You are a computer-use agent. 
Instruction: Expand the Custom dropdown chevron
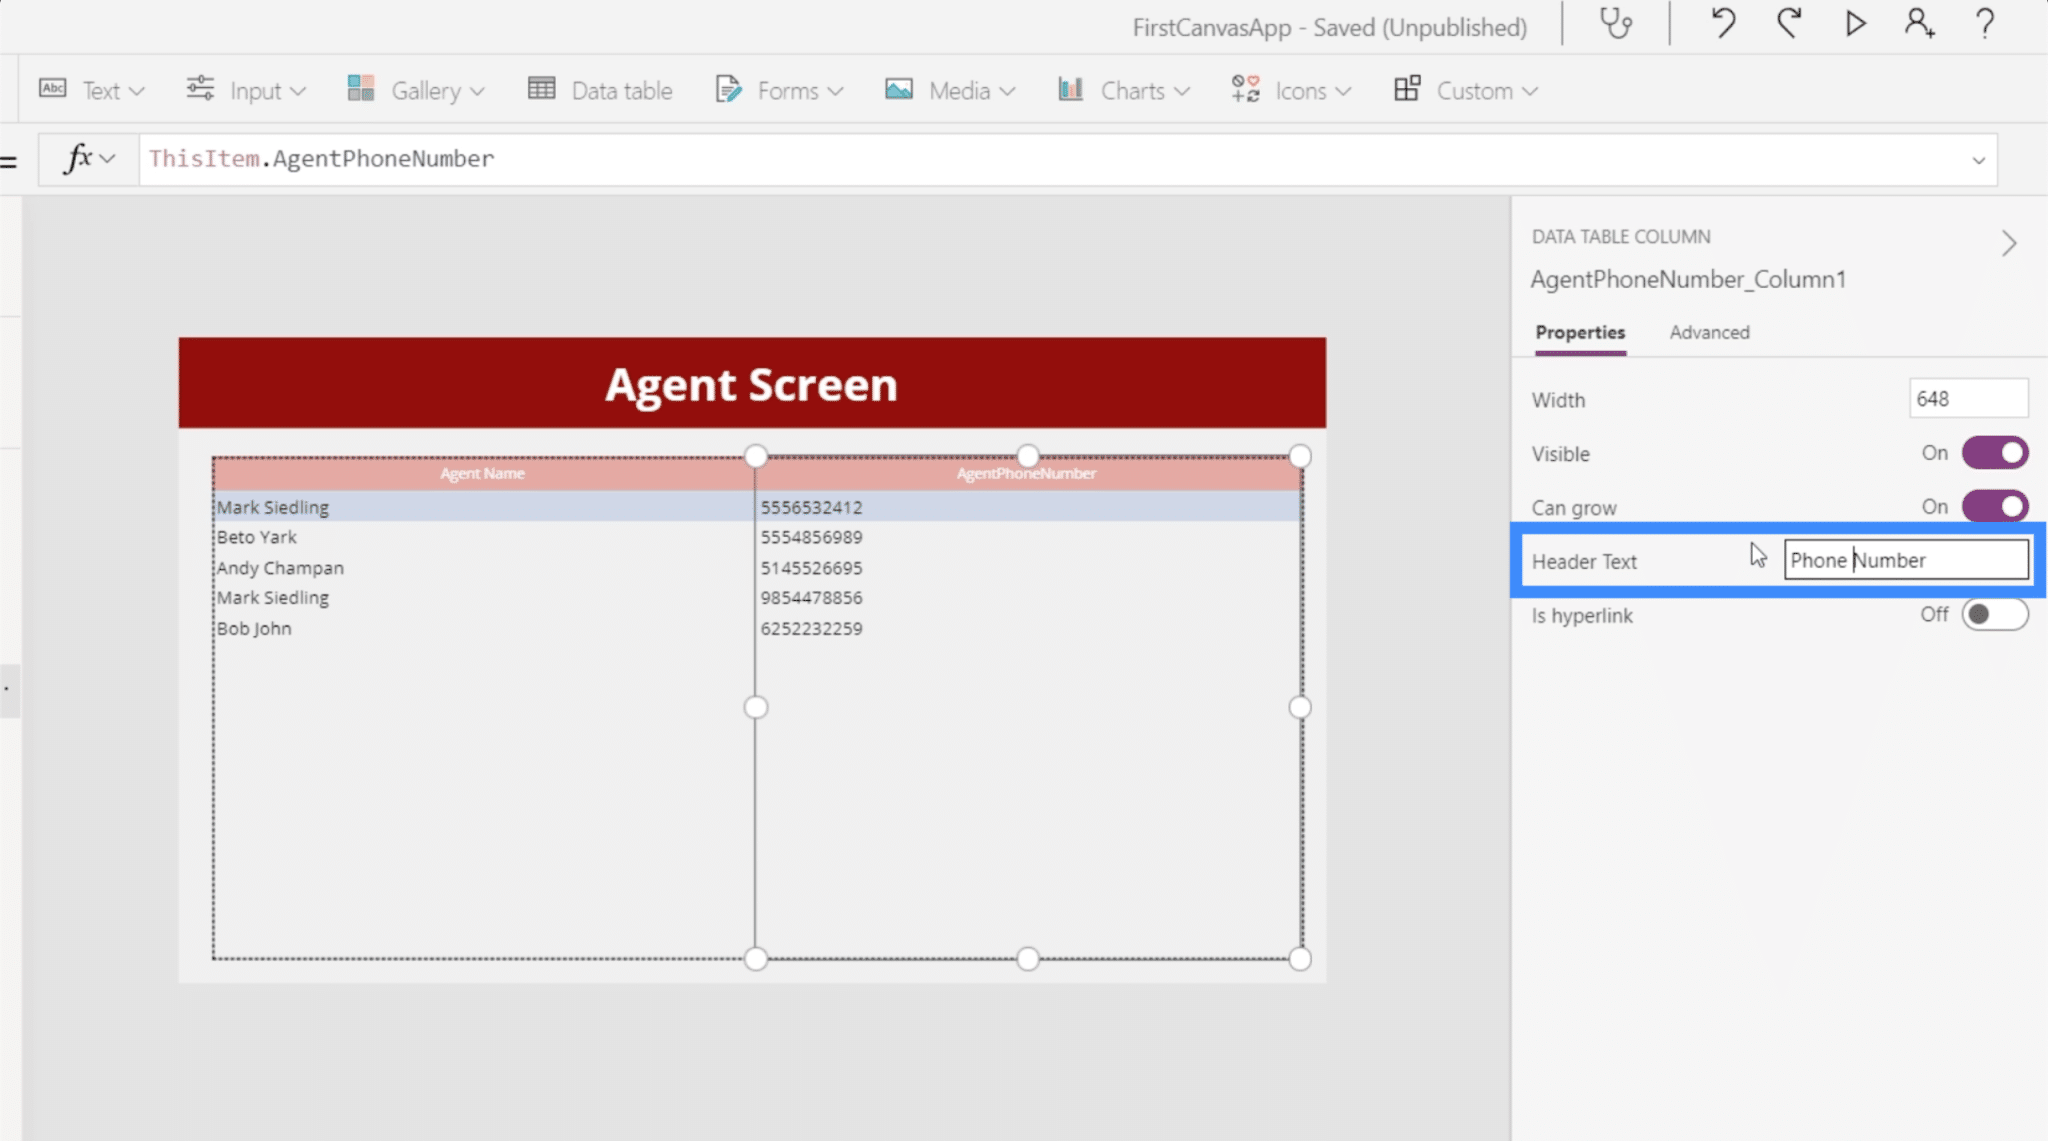1530,91
